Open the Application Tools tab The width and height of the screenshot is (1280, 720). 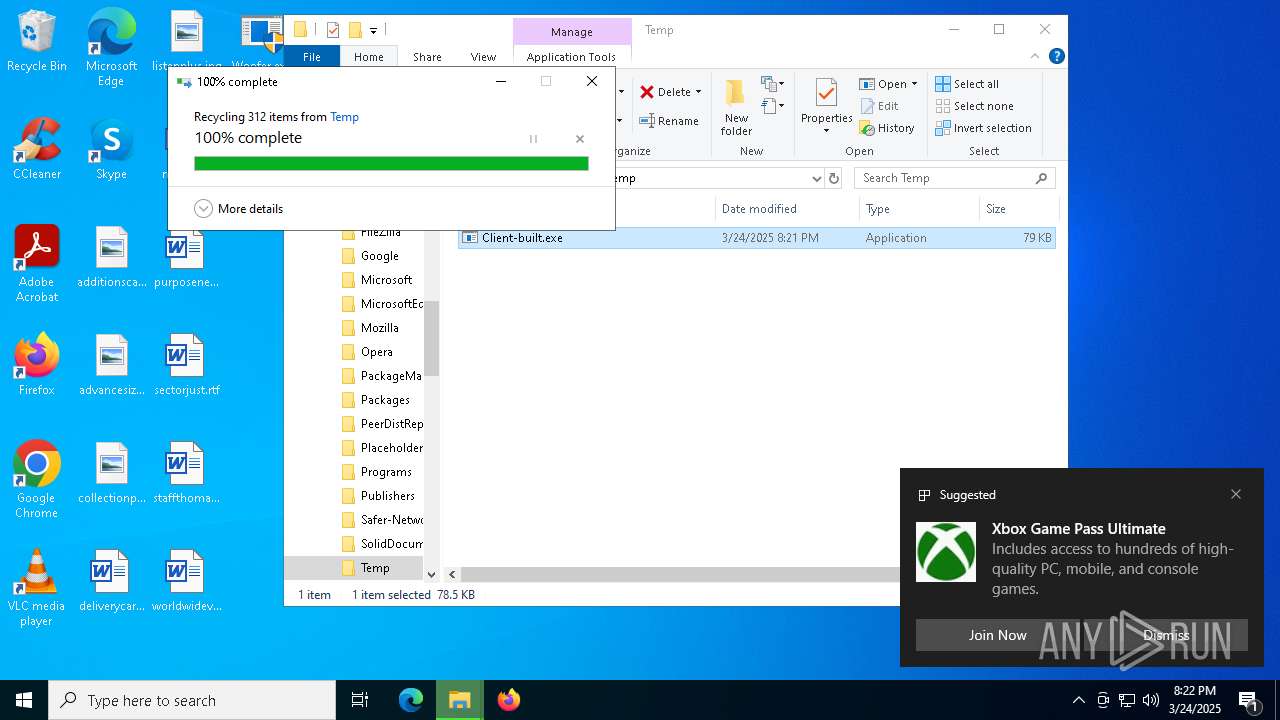[571, 57]
